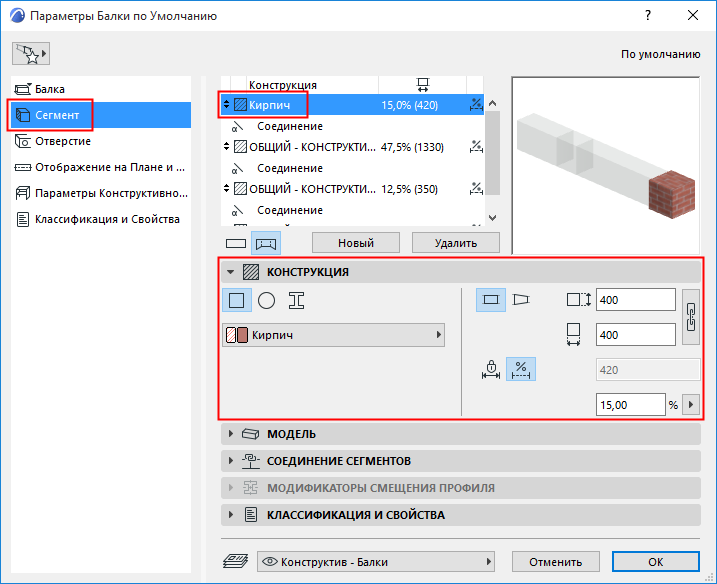Expand КЛАССИФИКАЦИЯ И СВОЙСТВА panel
This screenshot has width=717, height=584.
460,515
